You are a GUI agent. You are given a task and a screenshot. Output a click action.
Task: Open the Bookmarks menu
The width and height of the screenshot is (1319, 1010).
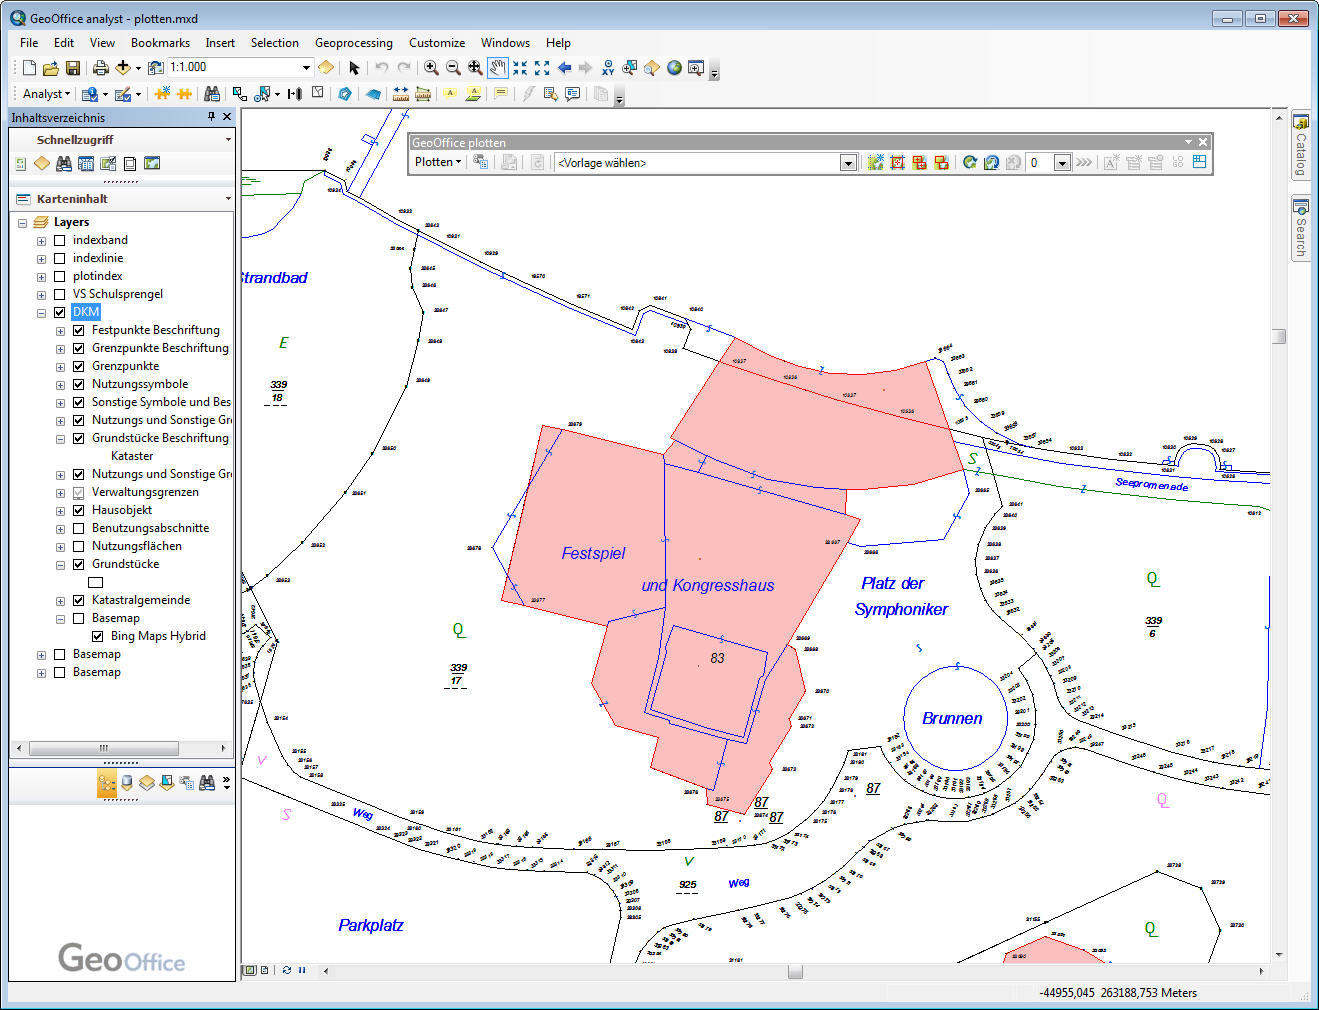tap(160, 43)
